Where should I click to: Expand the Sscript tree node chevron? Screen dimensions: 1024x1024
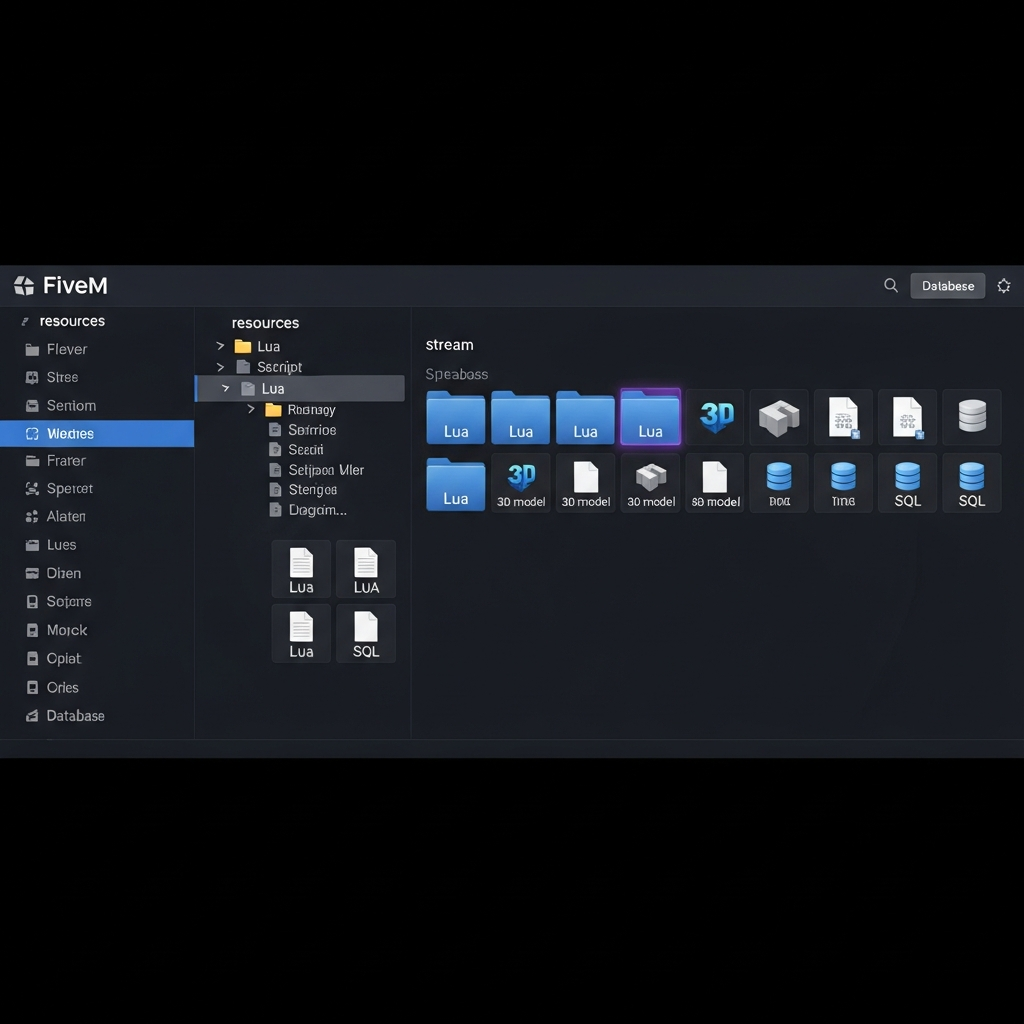click(220, 367)
